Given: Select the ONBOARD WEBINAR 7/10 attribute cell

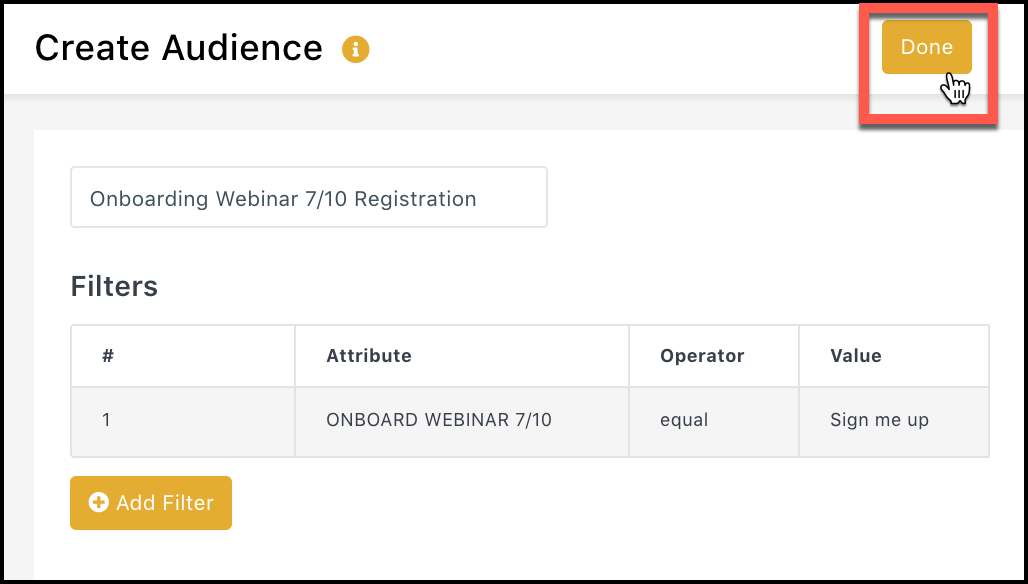Looking at the screenshot, I should pyautogui.click(x=462, y=421).
